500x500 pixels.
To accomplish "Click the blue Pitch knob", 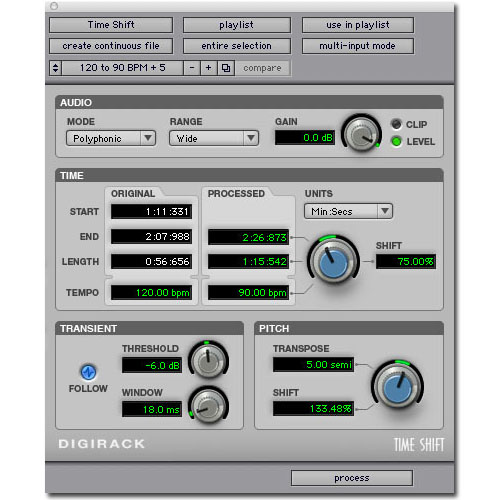I will 397,387.
